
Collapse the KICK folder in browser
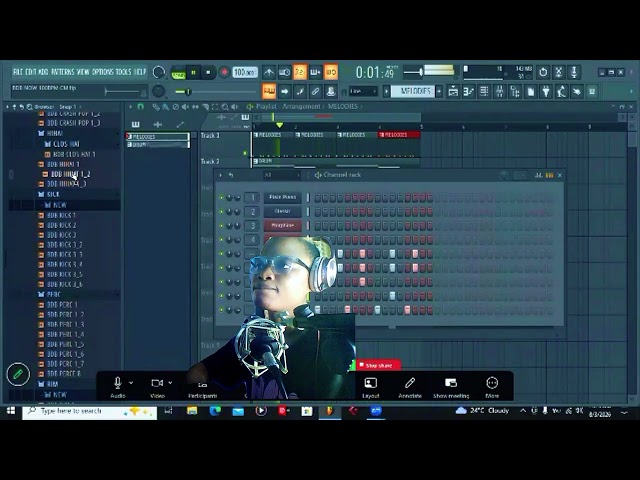(49, 194)
